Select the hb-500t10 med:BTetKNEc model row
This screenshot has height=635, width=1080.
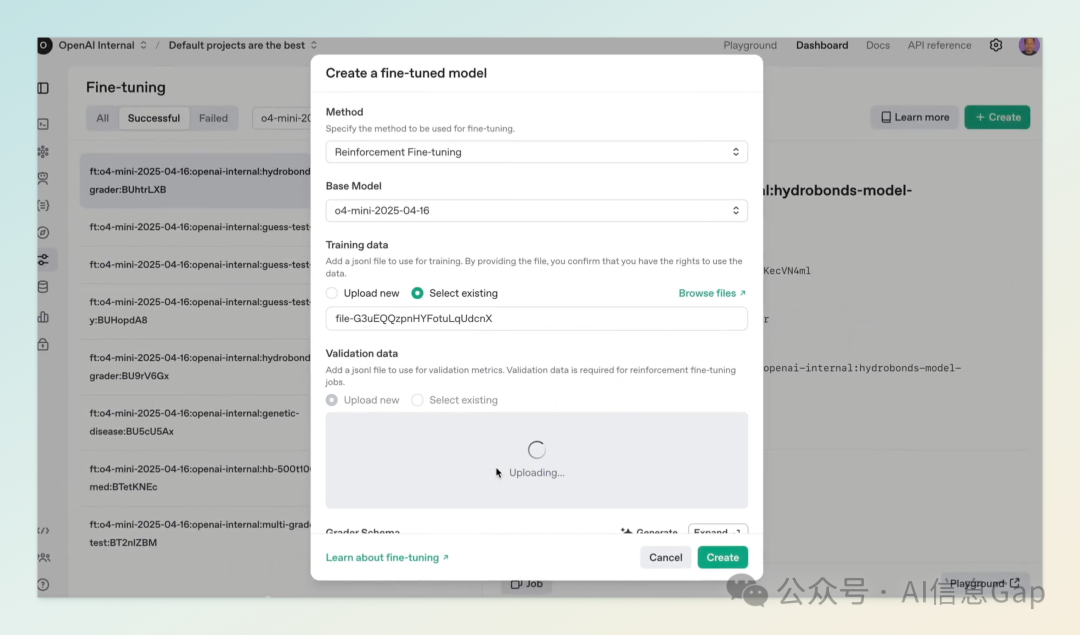196,478
